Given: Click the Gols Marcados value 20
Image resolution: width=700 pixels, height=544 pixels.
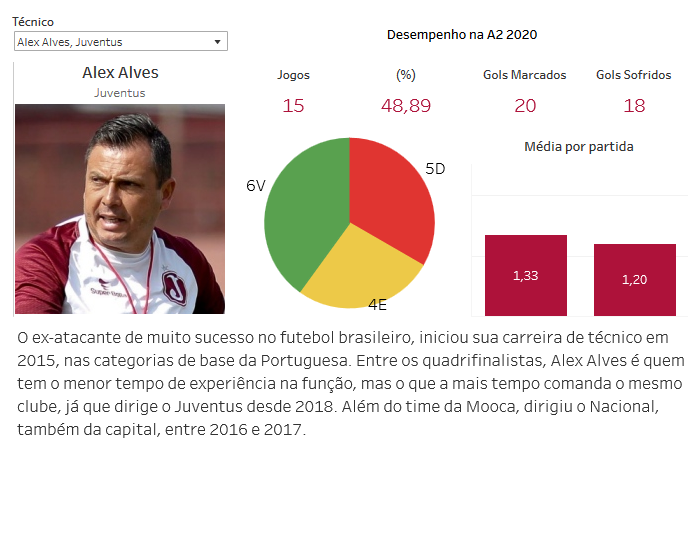Looking at the screenshot, I should [524, 106].
